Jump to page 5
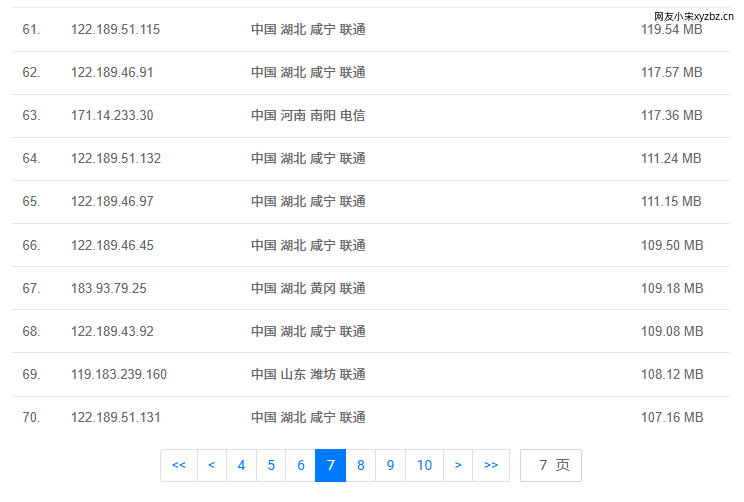The height and width of the screenshot is (502, 744). (x=271, y=465)
